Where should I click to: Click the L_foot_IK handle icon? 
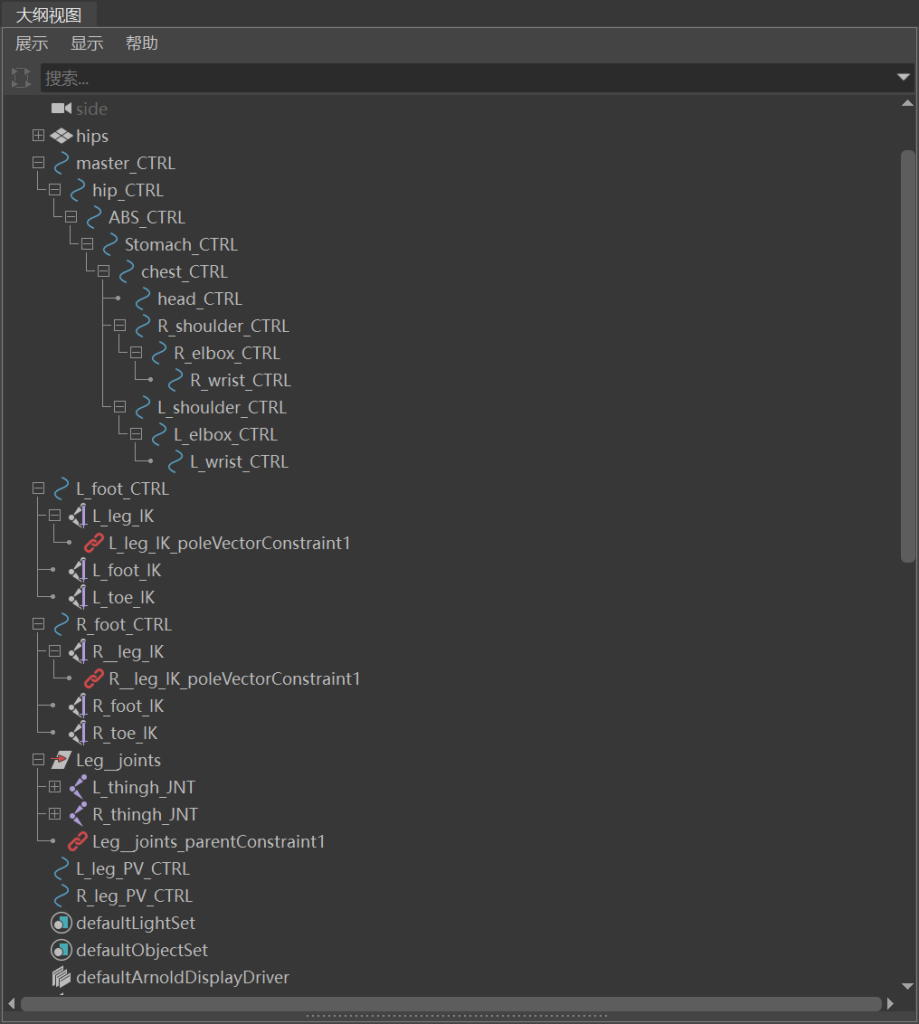click(x=78, y=571)
